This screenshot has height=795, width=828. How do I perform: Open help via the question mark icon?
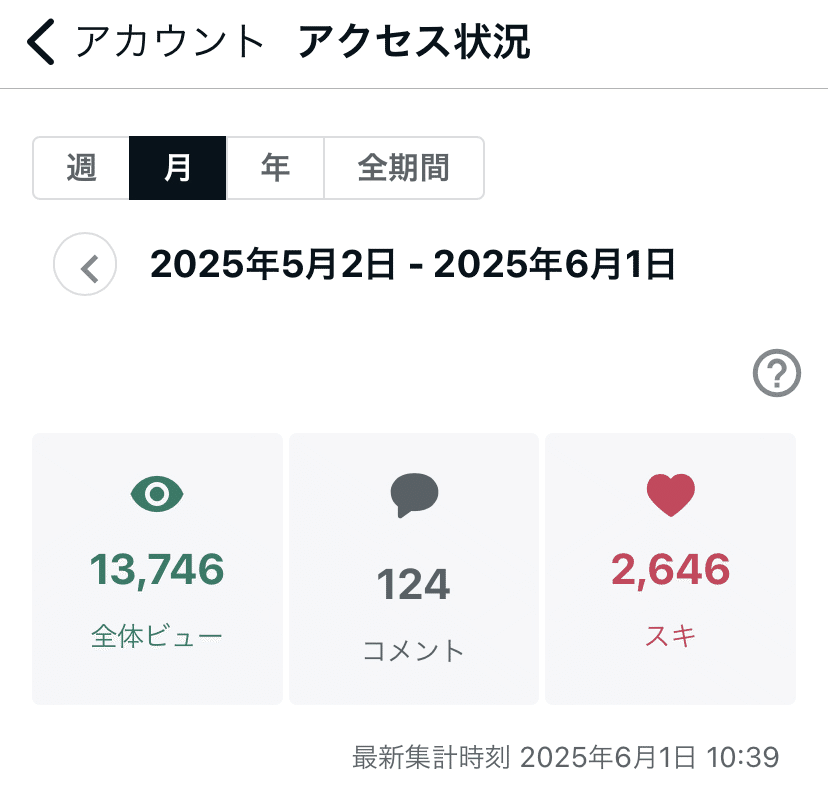[776, 375]
